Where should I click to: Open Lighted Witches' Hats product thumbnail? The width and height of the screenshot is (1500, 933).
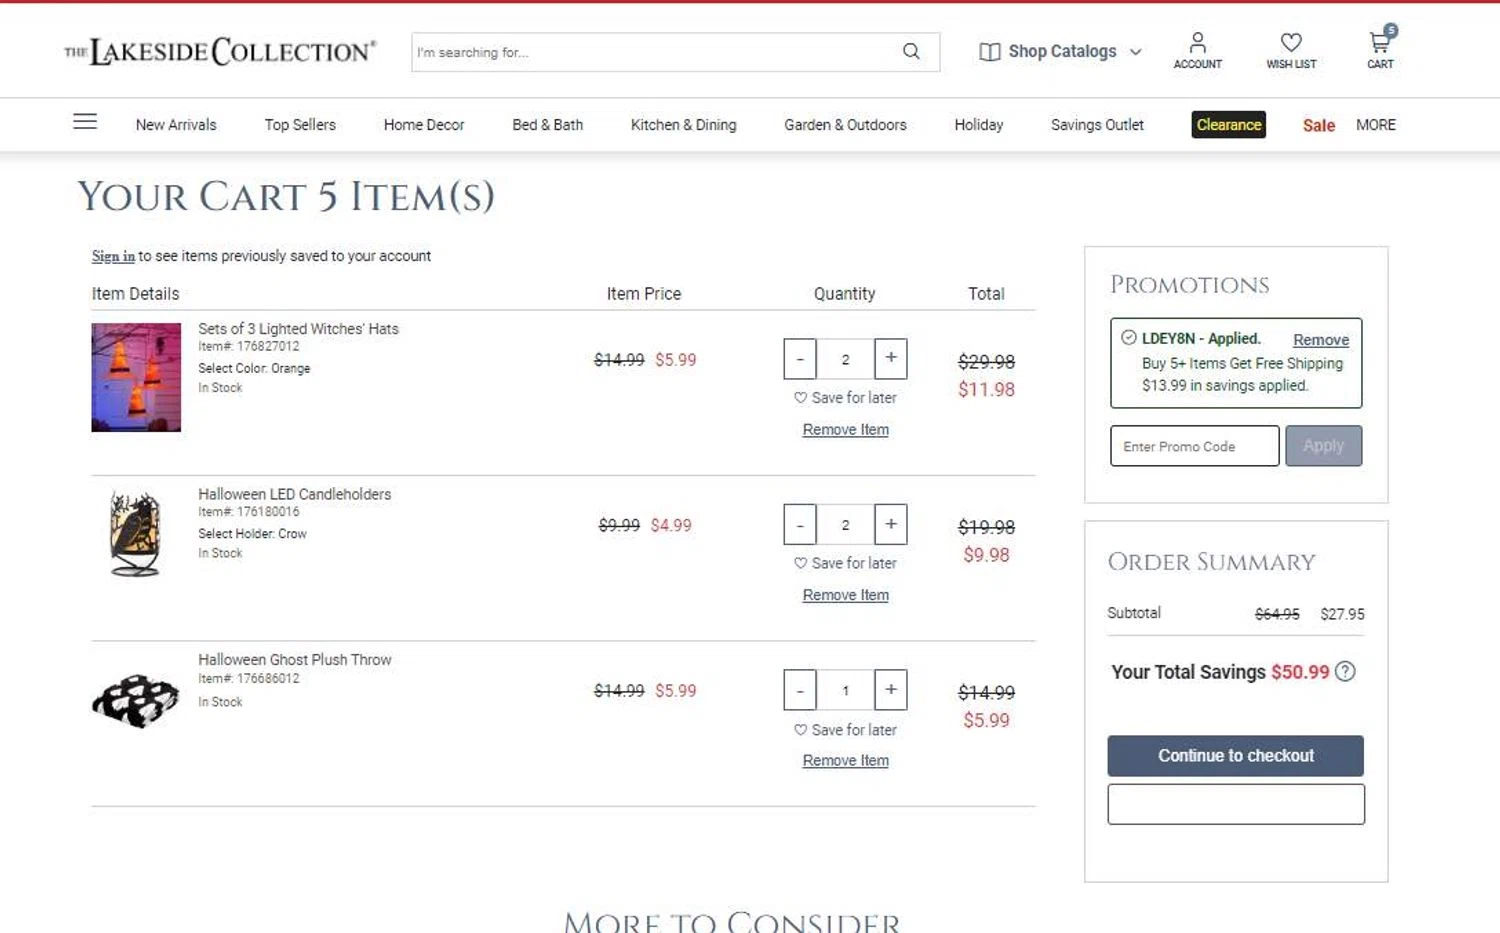tap(136, 377)
